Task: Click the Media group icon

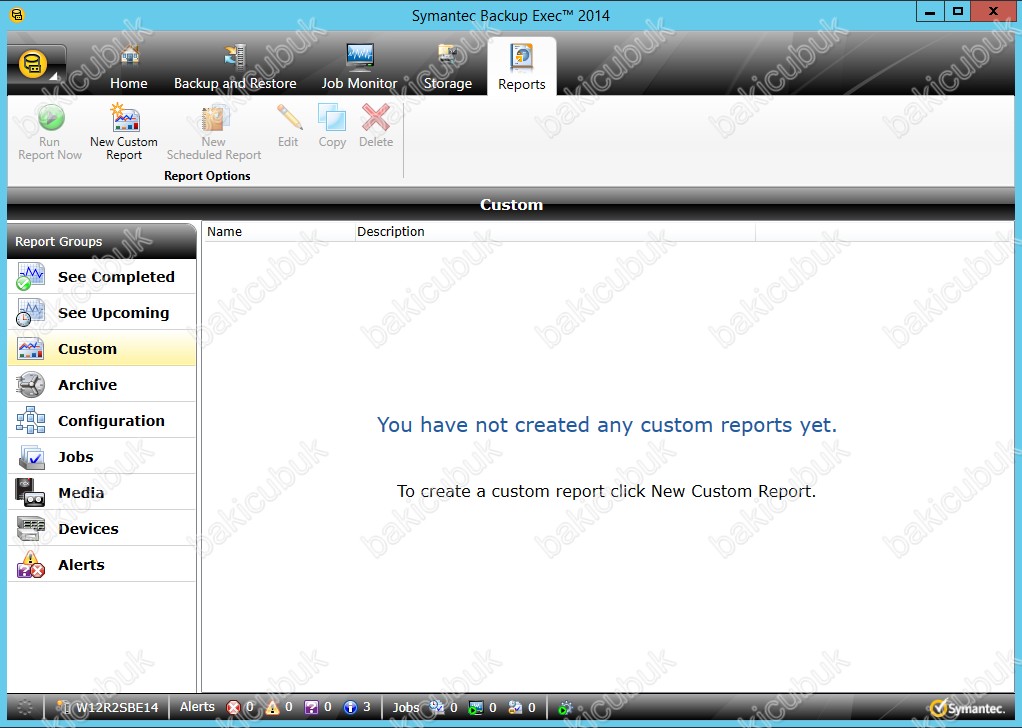Action: [30, 493]
